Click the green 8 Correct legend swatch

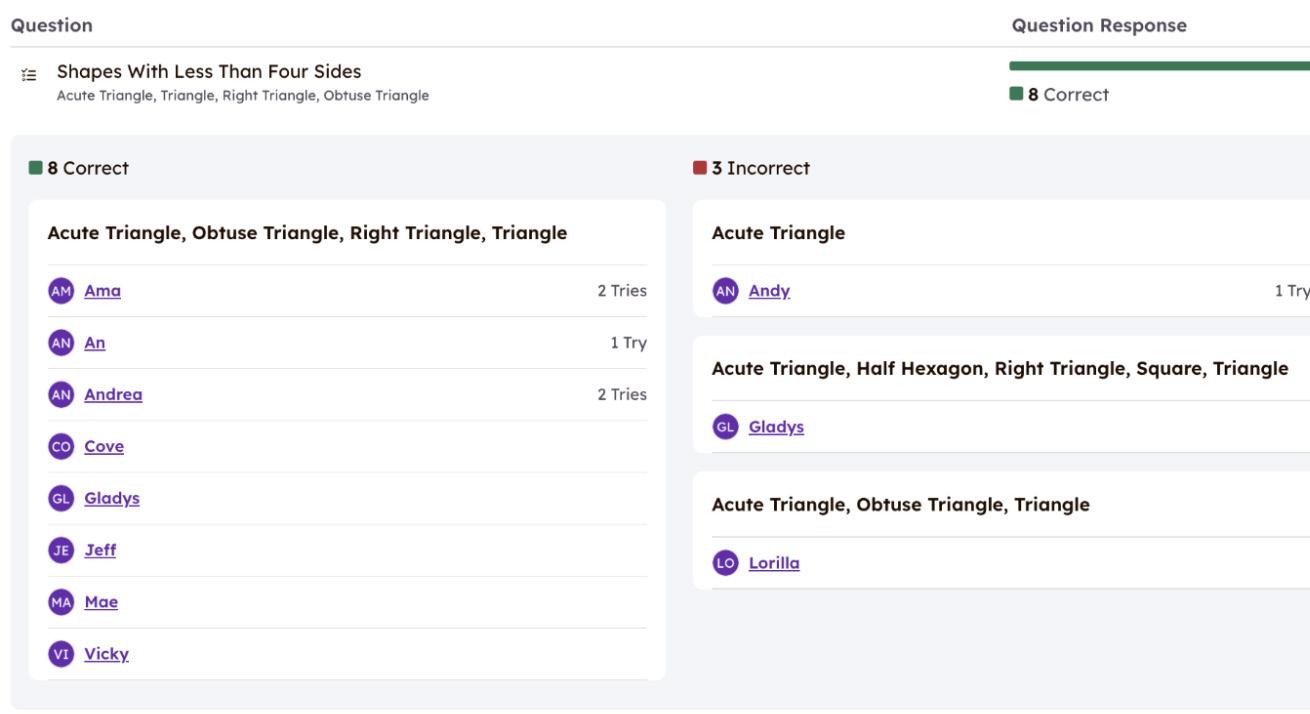point(1017,95)
